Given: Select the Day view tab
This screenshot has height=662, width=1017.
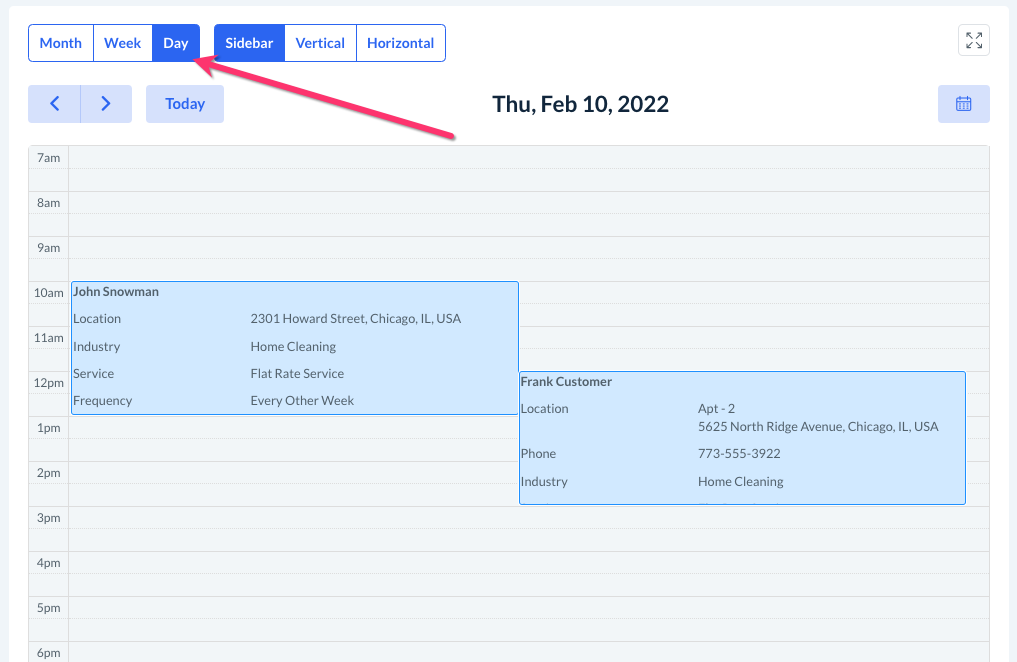Looking at the screenshot, I should point(176,43).
